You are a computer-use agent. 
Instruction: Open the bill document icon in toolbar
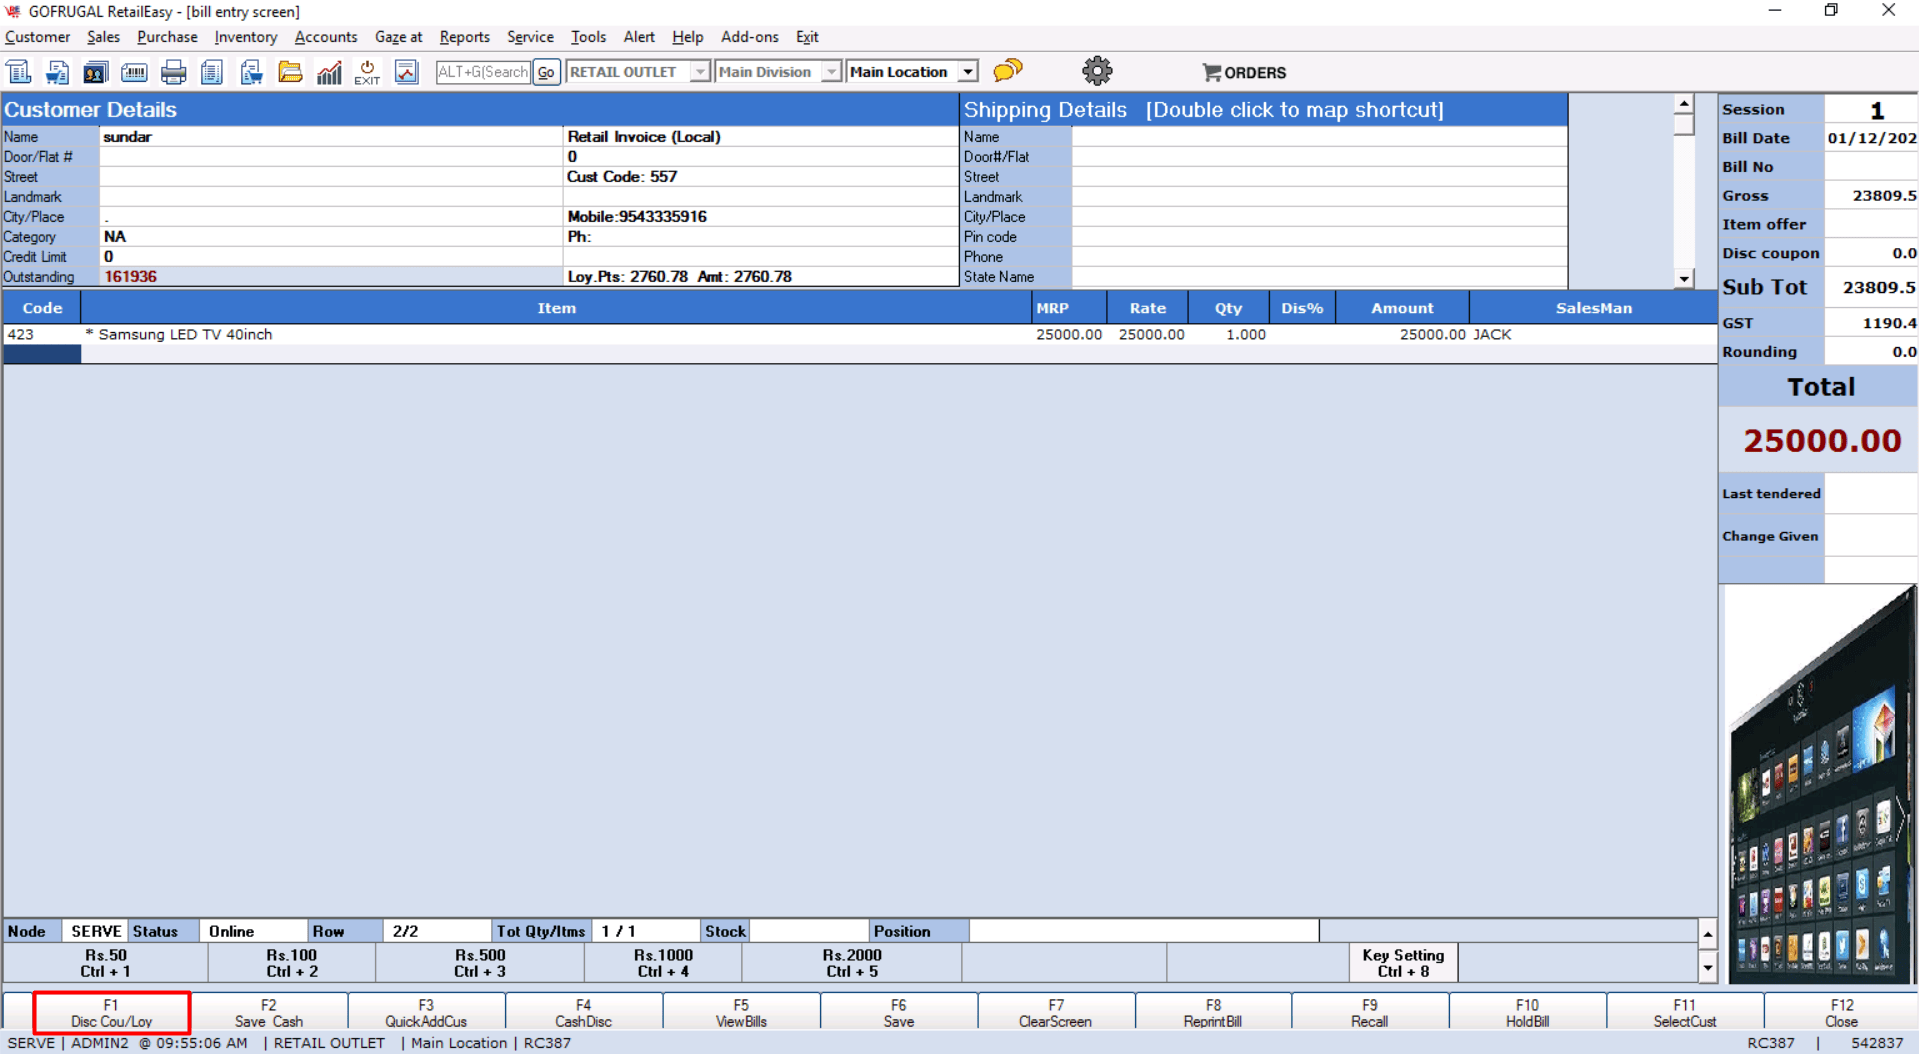(19, 72)
